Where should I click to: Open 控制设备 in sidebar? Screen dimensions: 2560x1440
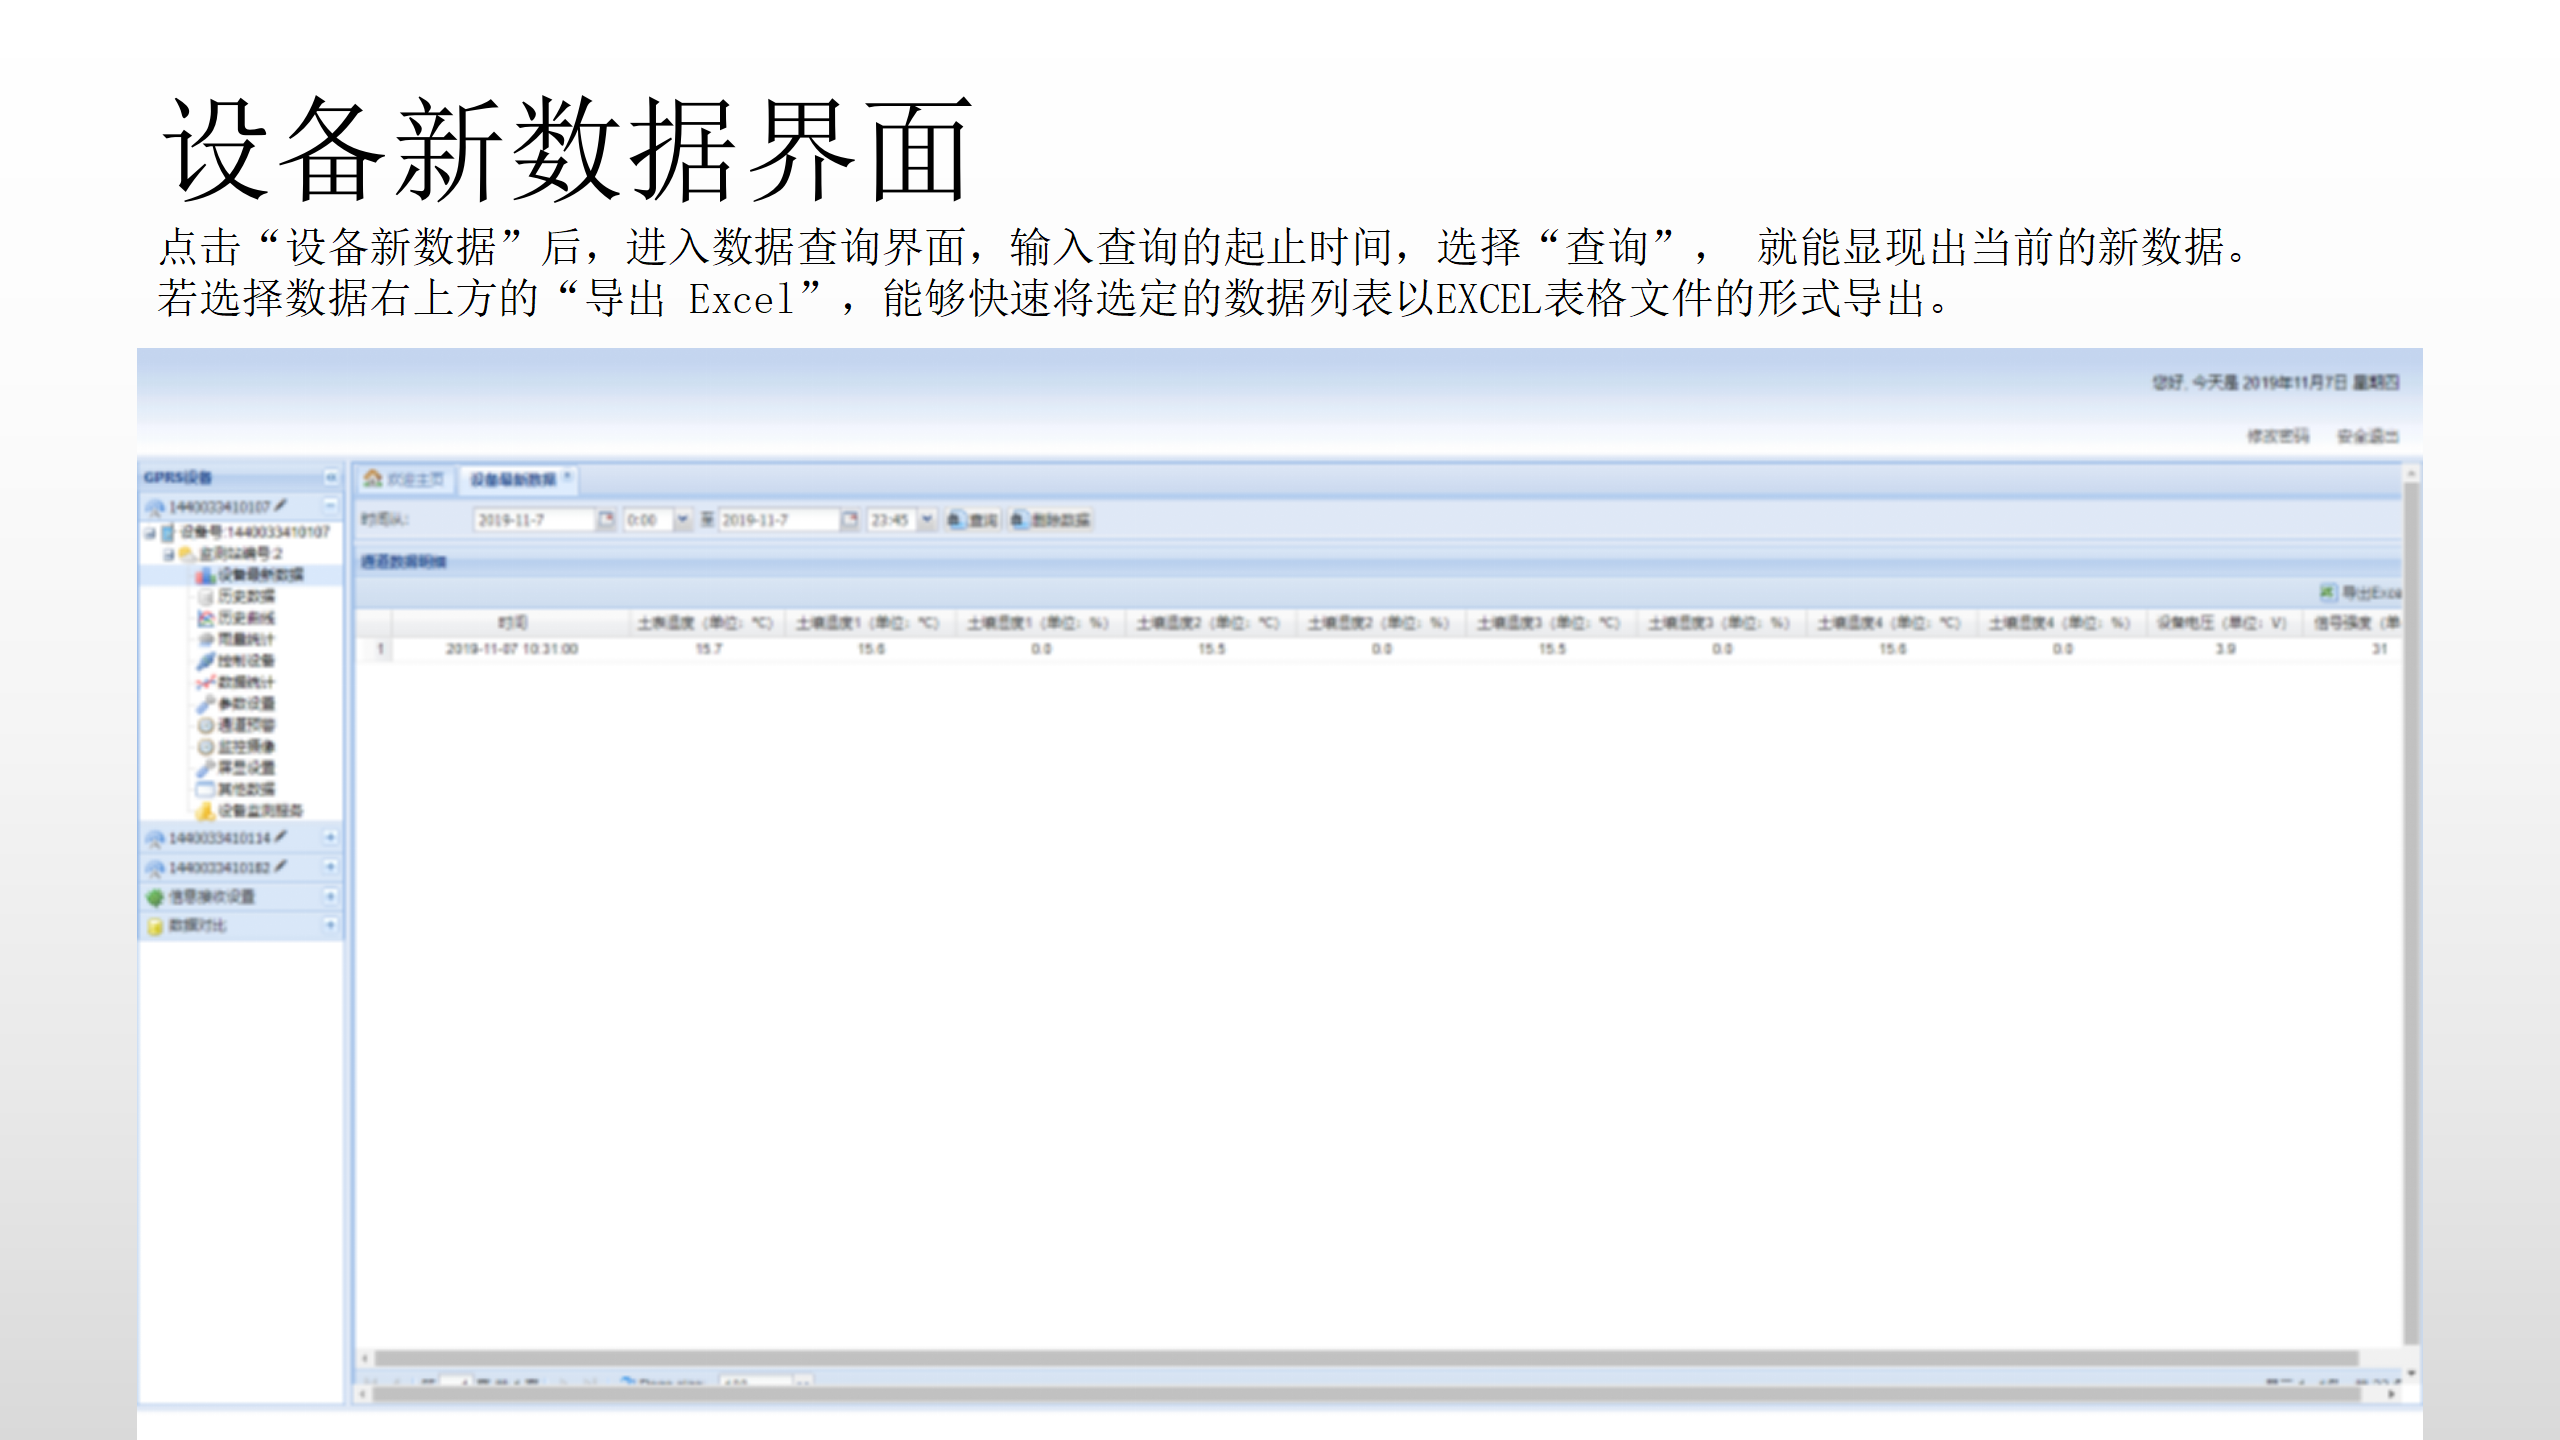point(246,661)
